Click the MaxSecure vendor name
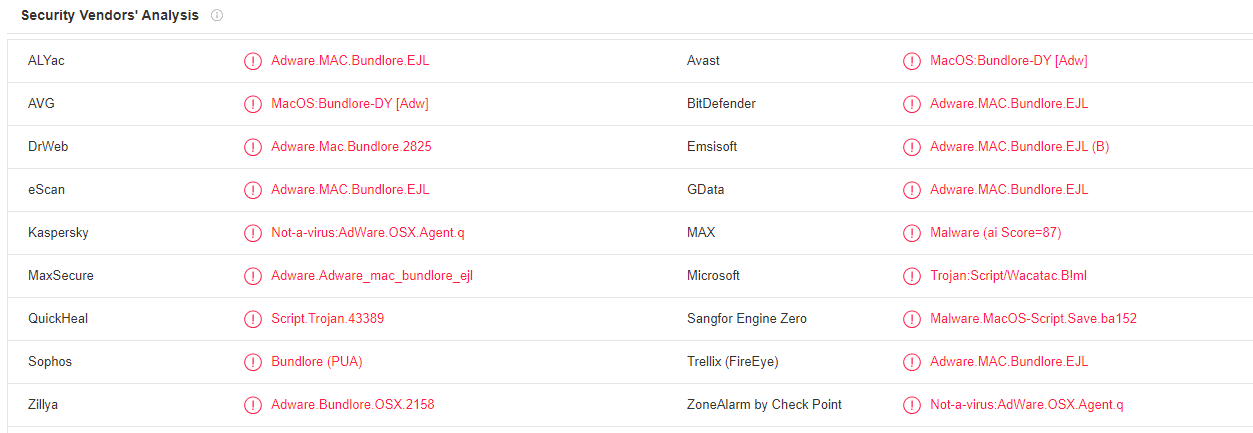 tap(61, 276)
